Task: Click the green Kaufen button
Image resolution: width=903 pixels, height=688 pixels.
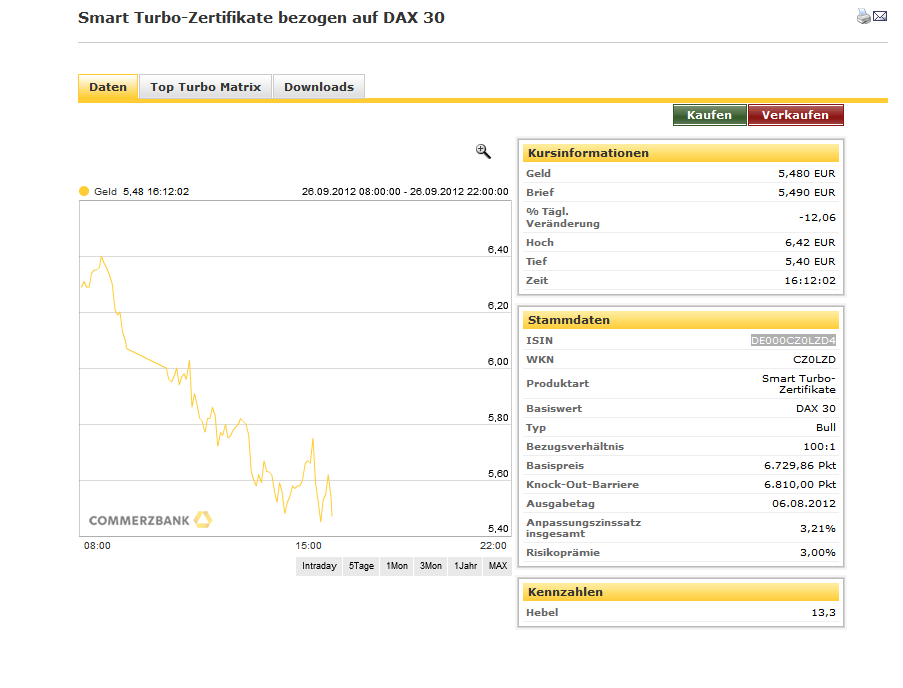Action: coord(709,114)
